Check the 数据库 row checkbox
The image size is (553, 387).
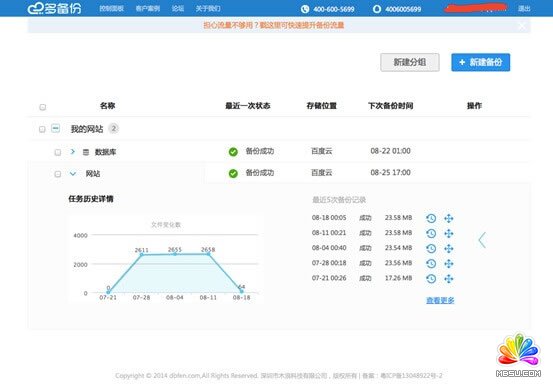click(57, 152)
